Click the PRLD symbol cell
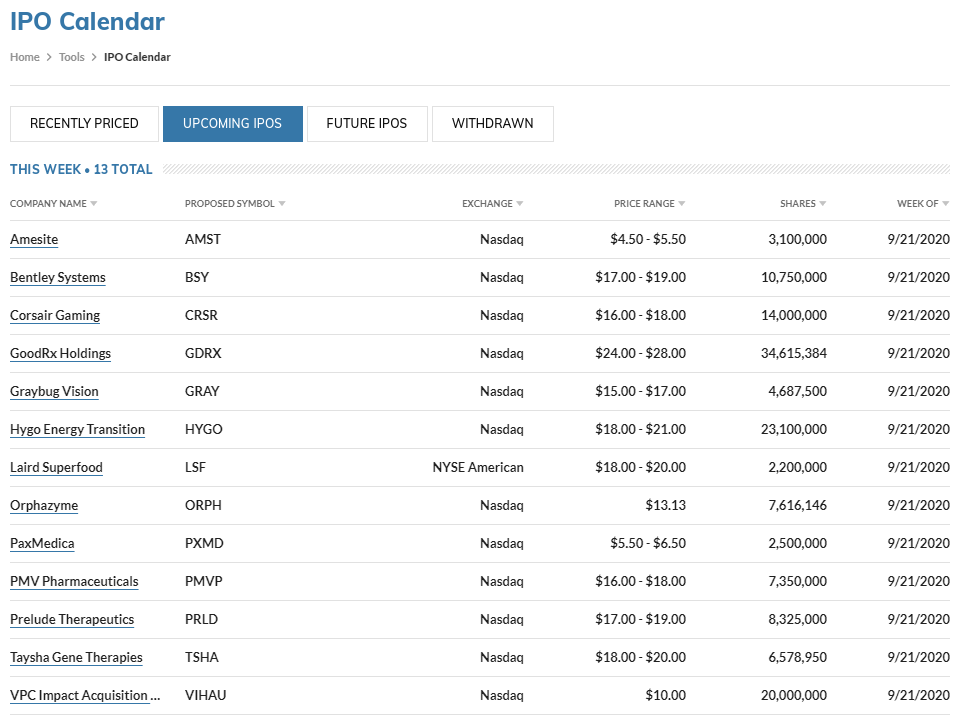This screenshot has width=960, height=721. tap(201, 619)
